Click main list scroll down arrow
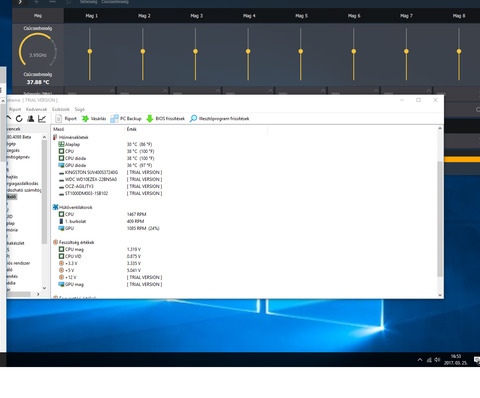The image size is (480, 398). click(x=440, y=295)
